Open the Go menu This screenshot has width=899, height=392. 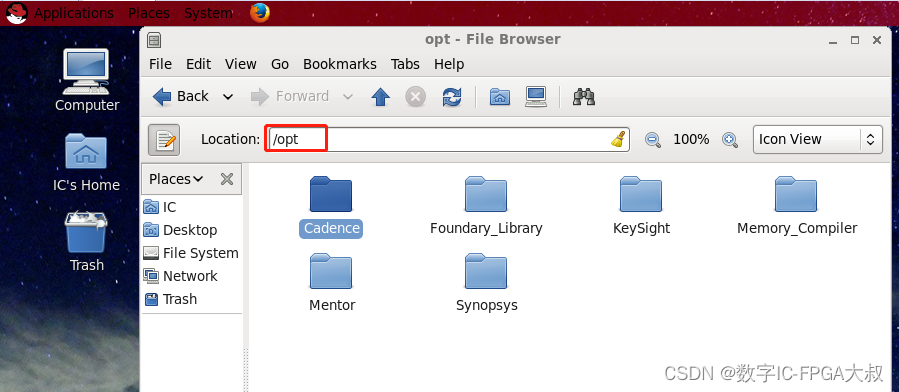(x=280, y=64)
